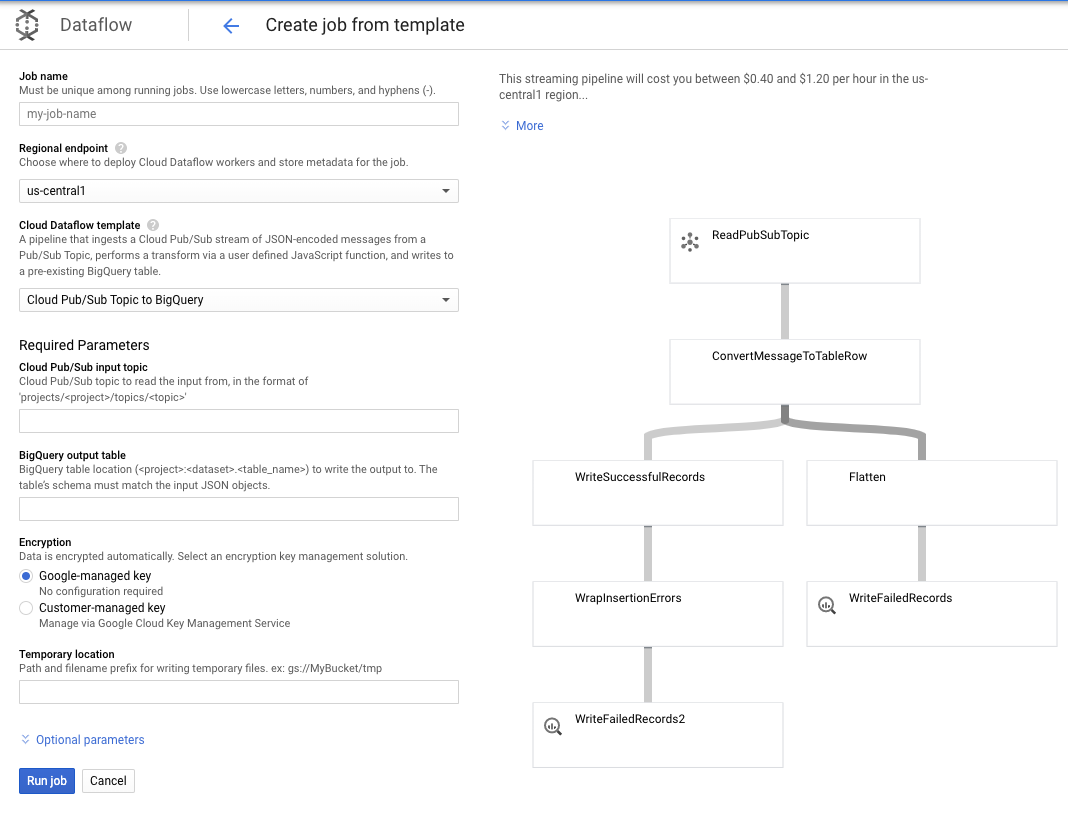
Task: Click the Temporary location field
Action: pos(238,692)
